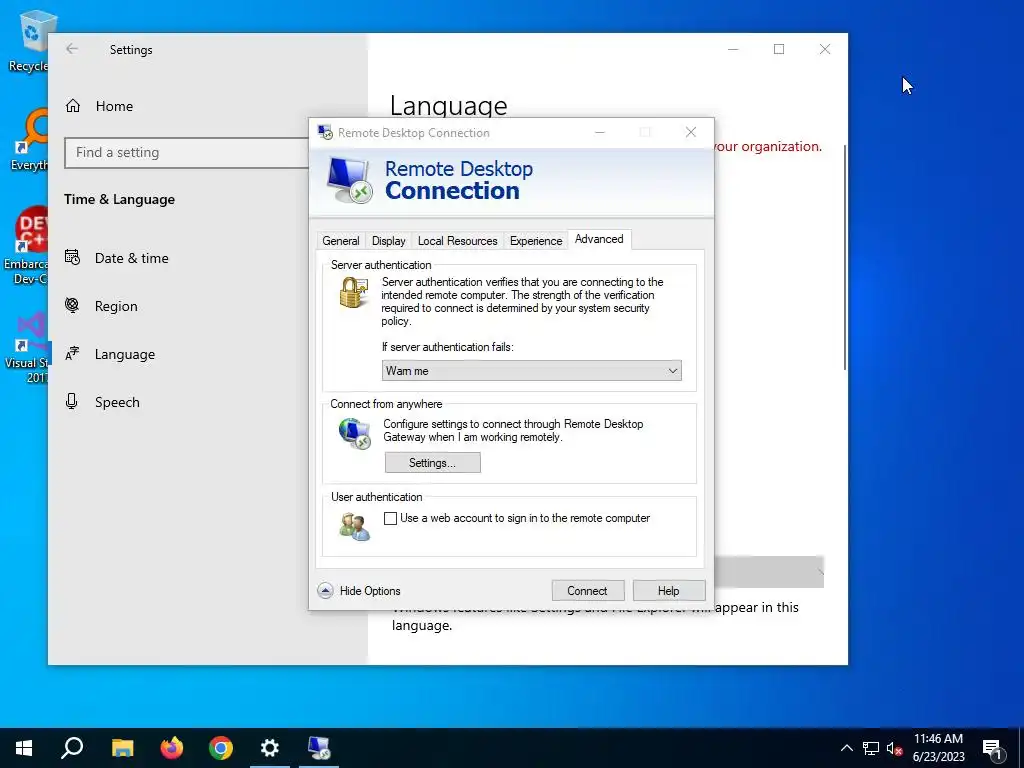Close the Settings window
Image resolution: width=1024 pixels, height=768 pixels.
click(x=825, y=49)
